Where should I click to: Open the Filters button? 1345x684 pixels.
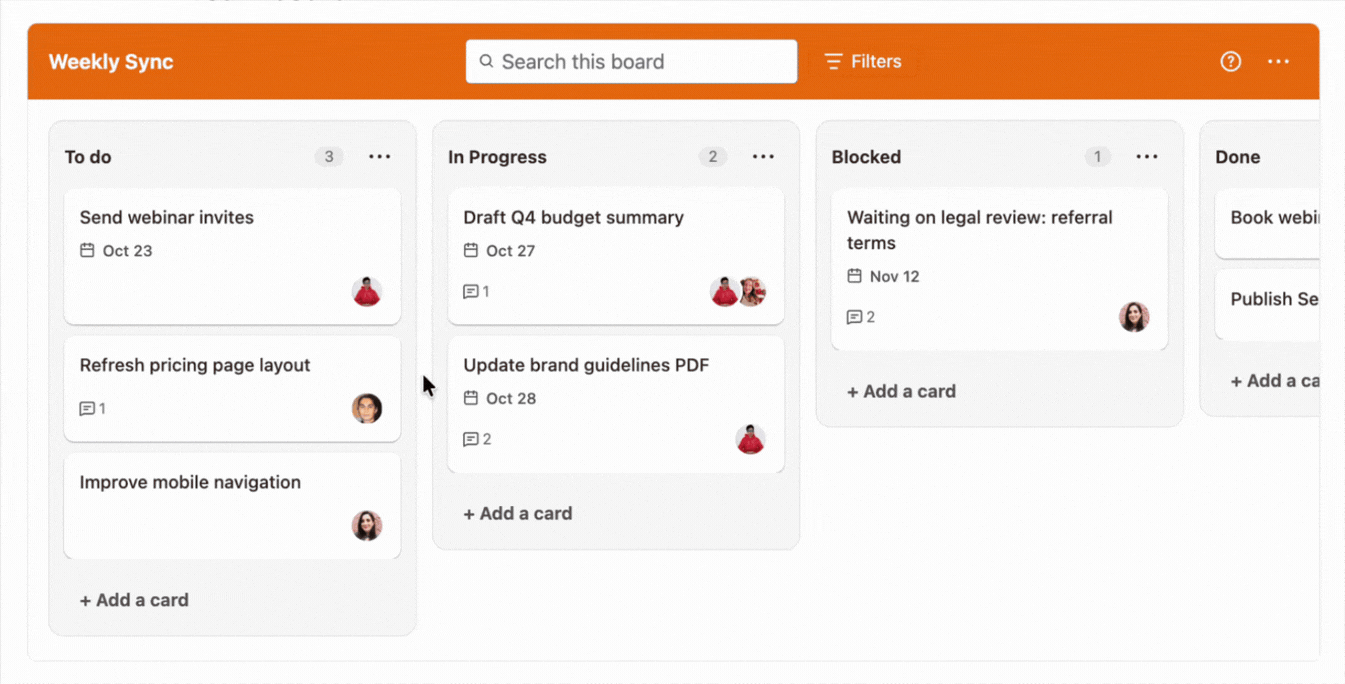click(863, 61)
